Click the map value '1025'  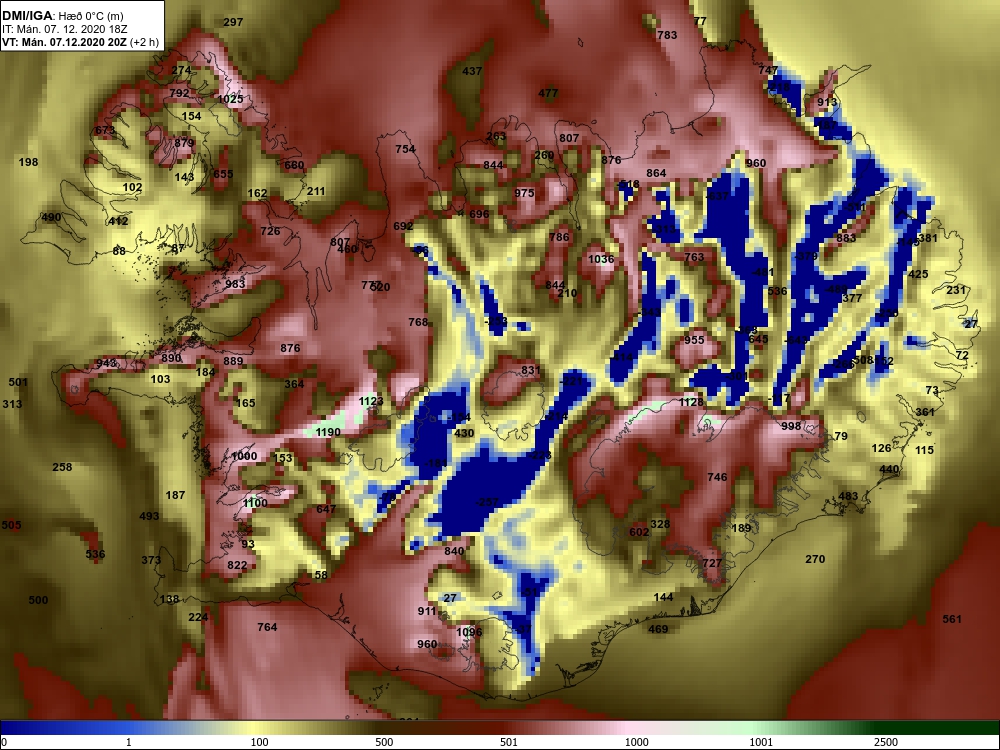tap(230, 99)
